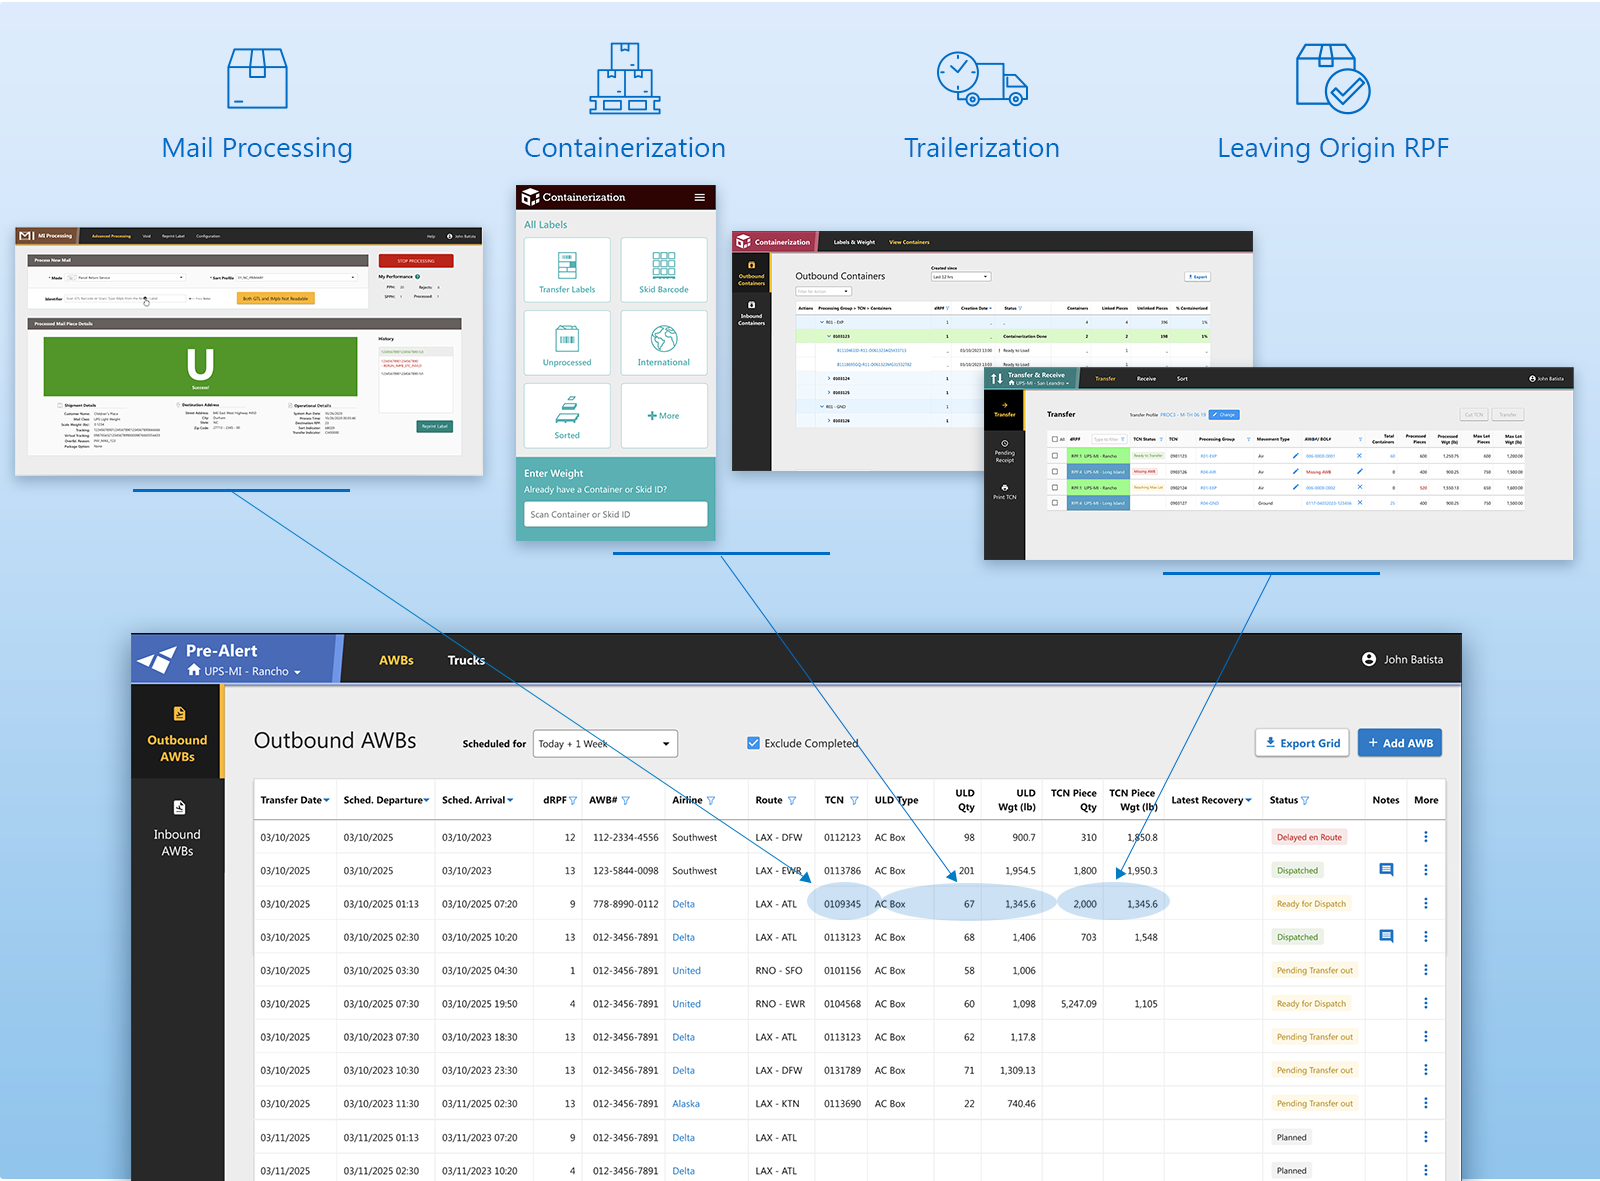Sort by Latest Recovery column
The image size is (1600, 1181).
pyautogui.click(x=1211, y=801)
